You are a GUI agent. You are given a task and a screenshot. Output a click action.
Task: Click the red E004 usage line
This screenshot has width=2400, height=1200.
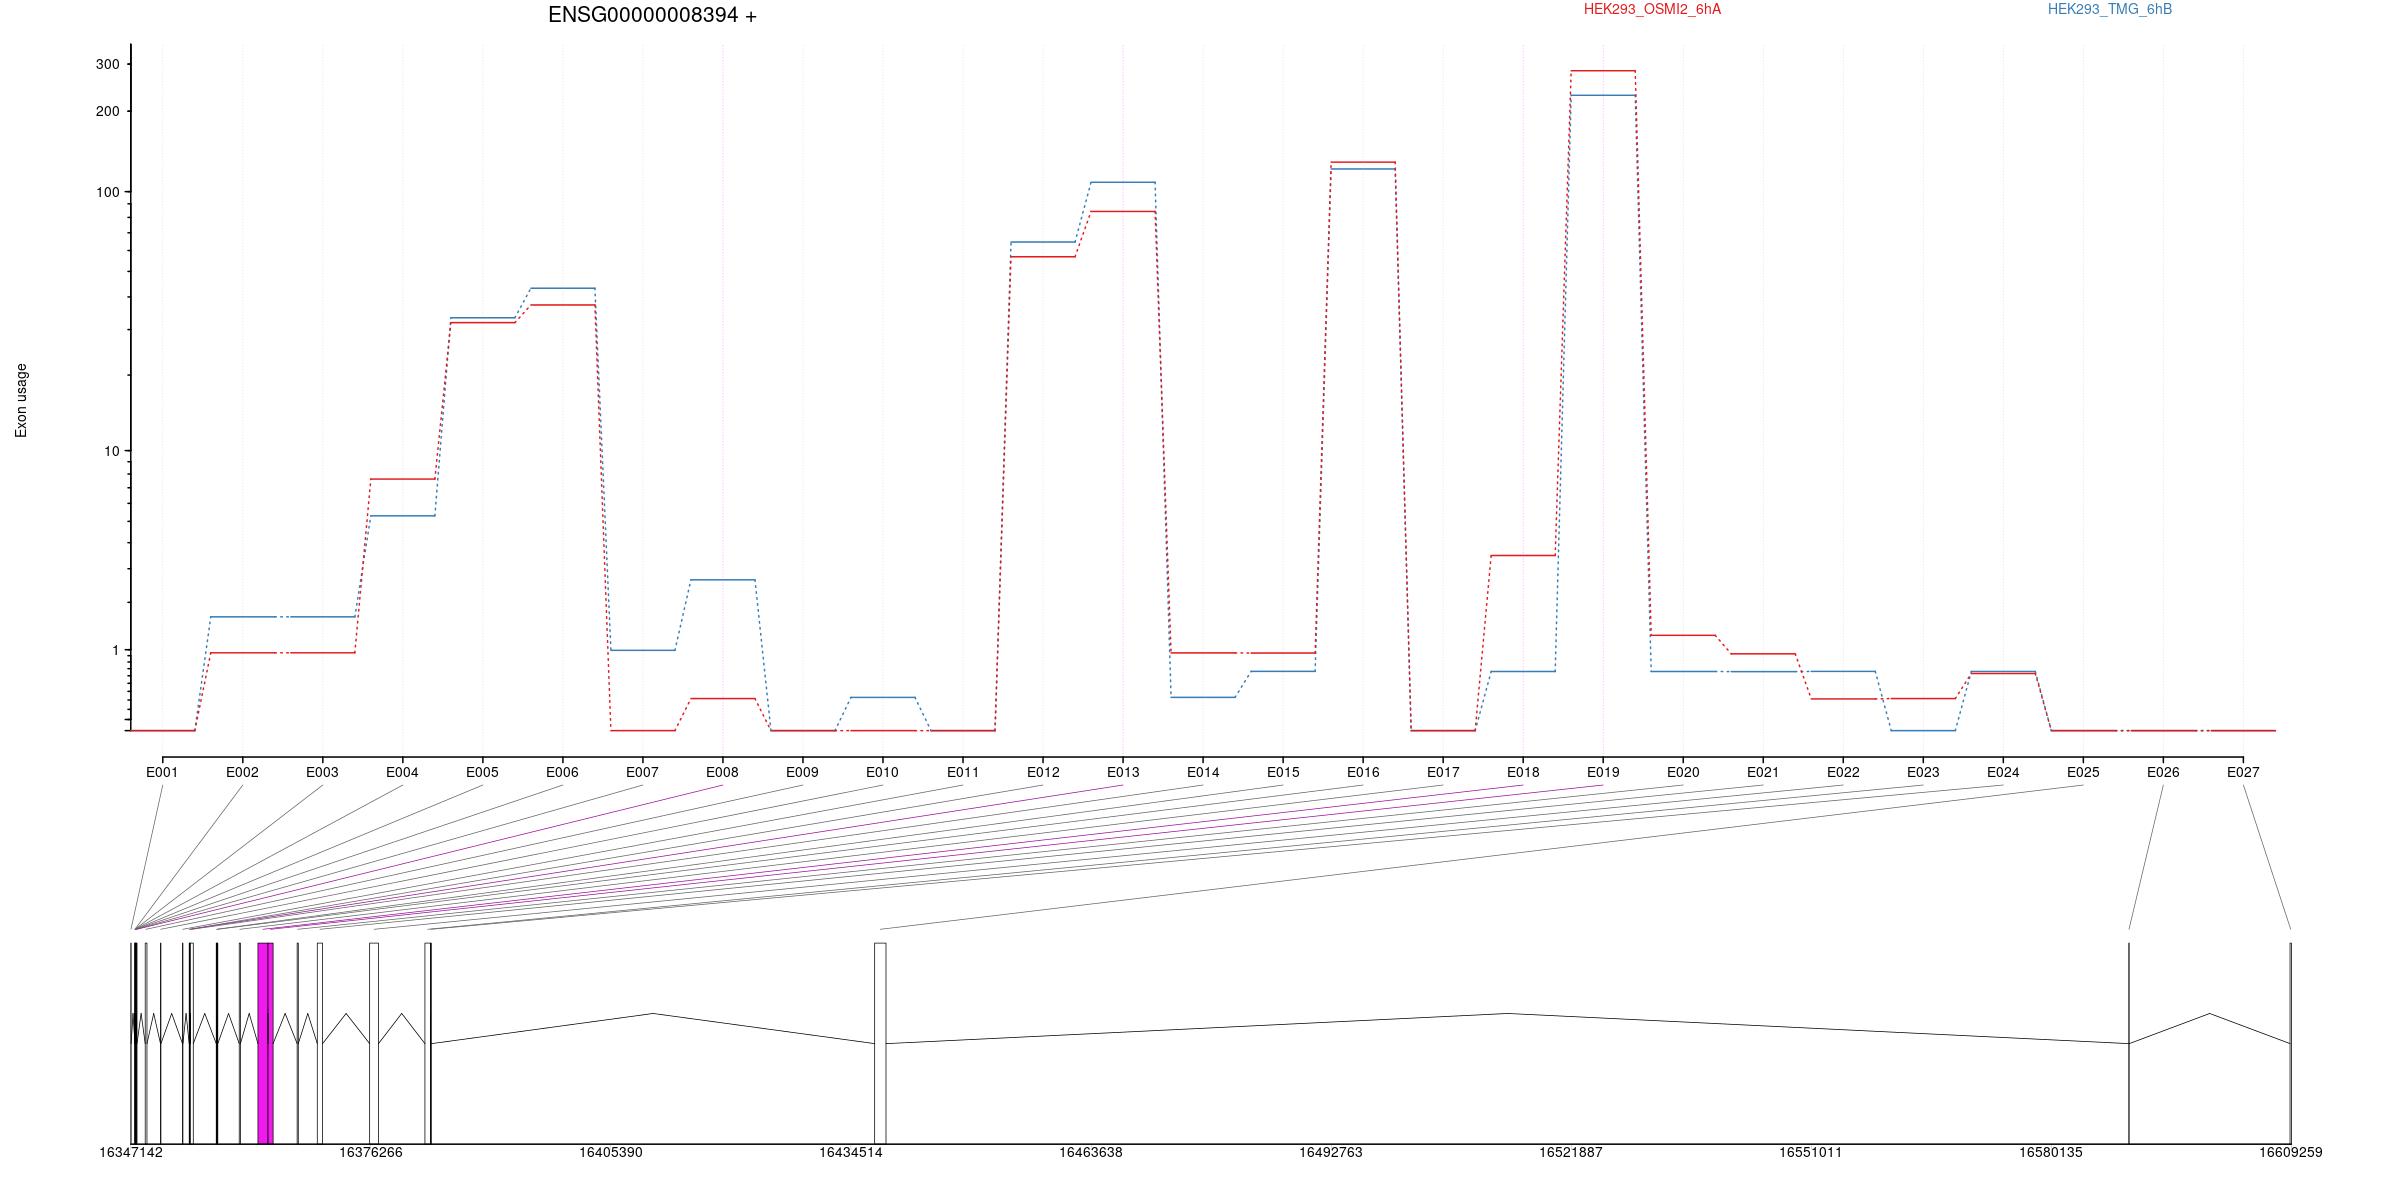(x=402, y=479)
